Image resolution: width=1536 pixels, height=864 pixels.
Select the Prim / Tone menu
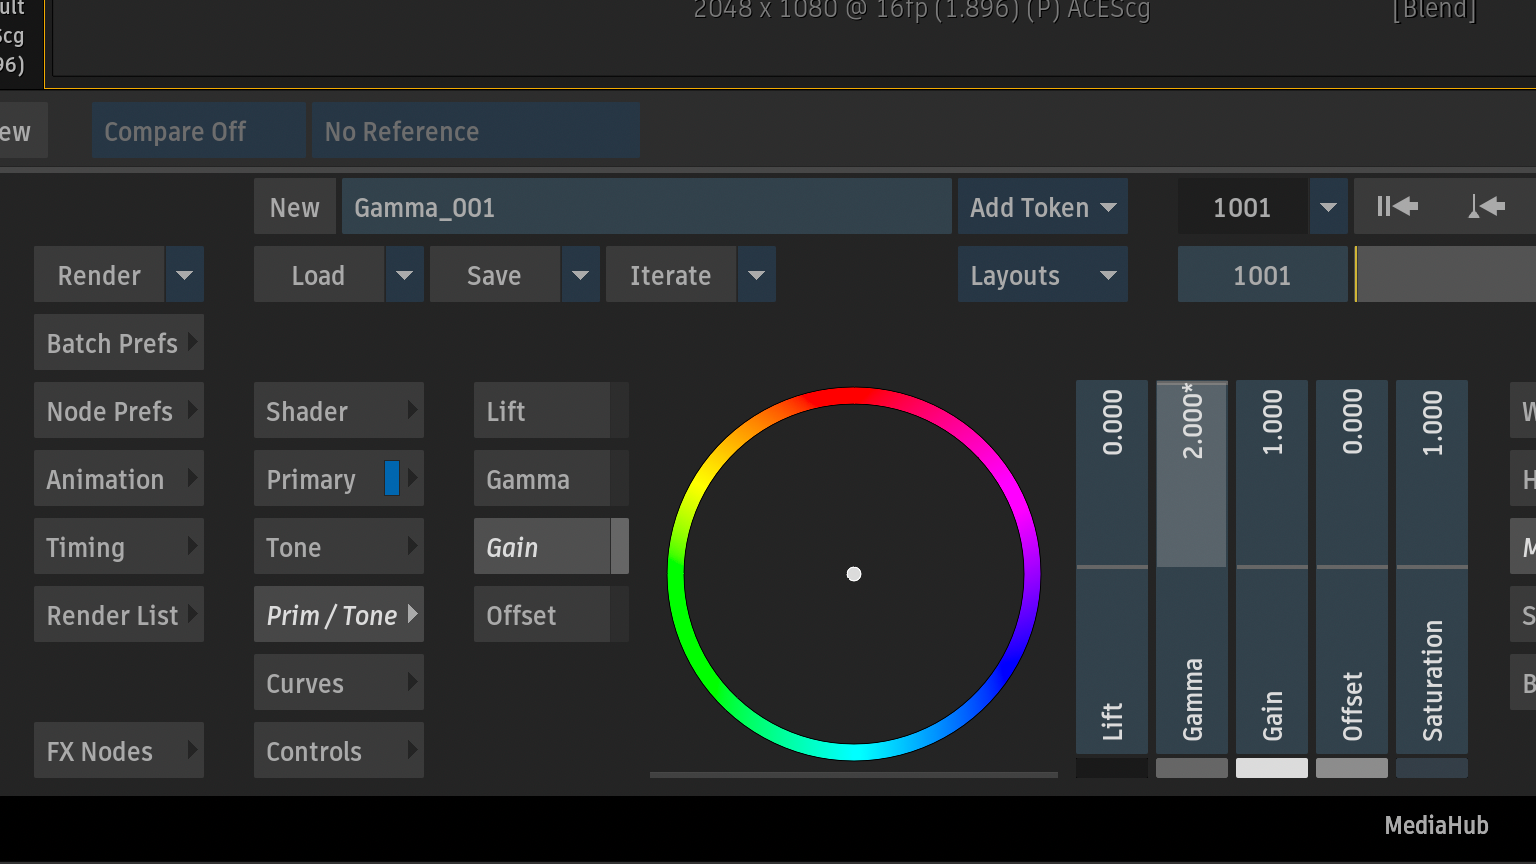339,614
